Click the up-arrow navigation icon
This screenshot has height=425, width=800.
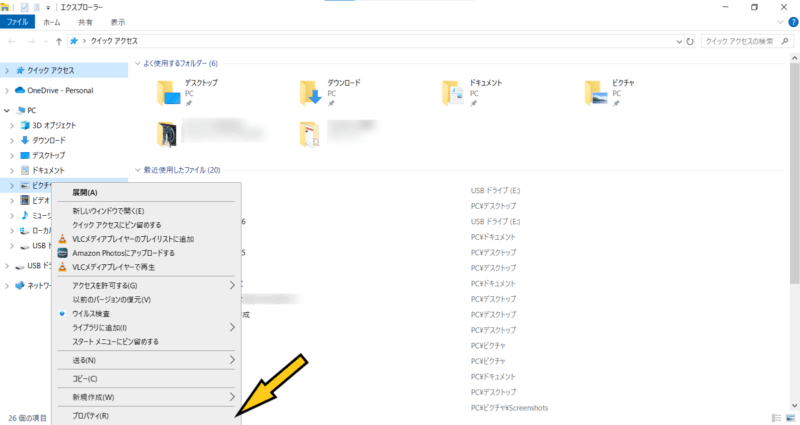(x=57, y=42)
